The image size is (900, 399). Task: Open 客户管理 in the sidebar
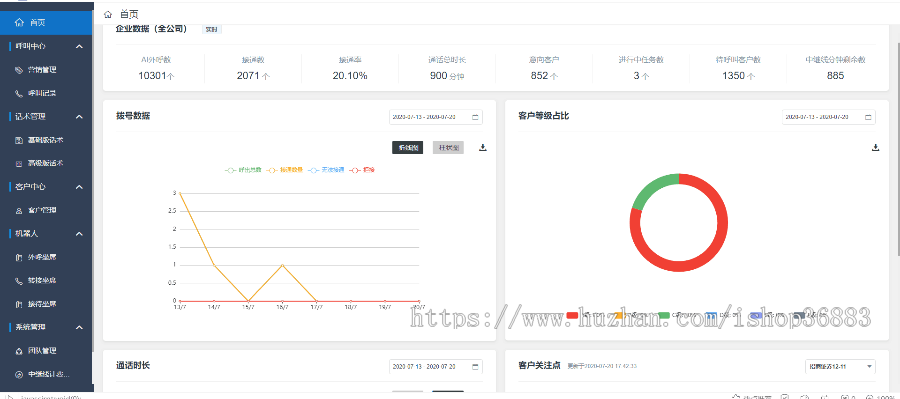click(x=42, y=211)
